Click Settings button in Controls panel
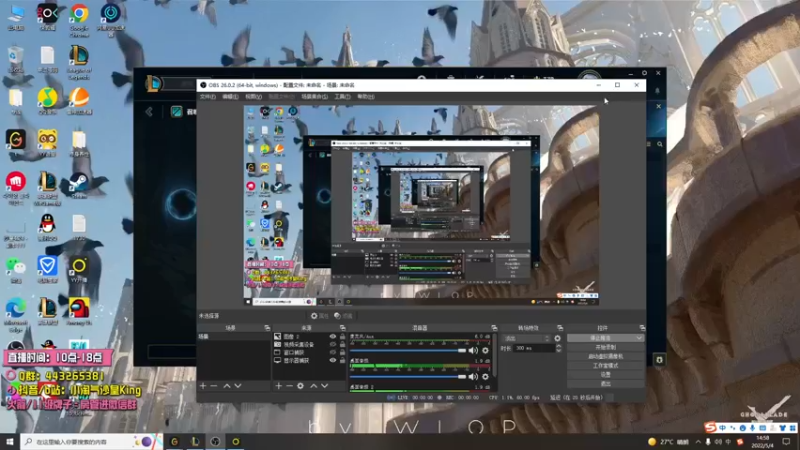 (606, 374)
